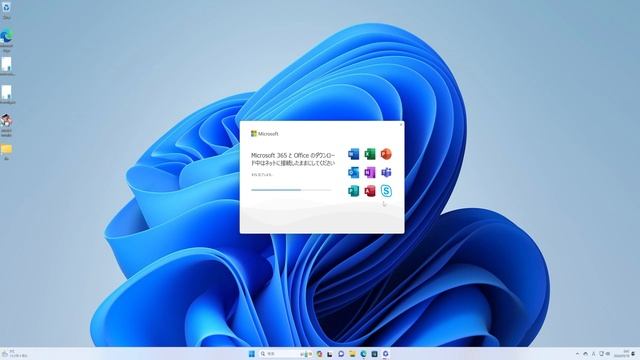
Task: Open Microsoft Store from the taskbar
Action: click(x=374, y=353)
